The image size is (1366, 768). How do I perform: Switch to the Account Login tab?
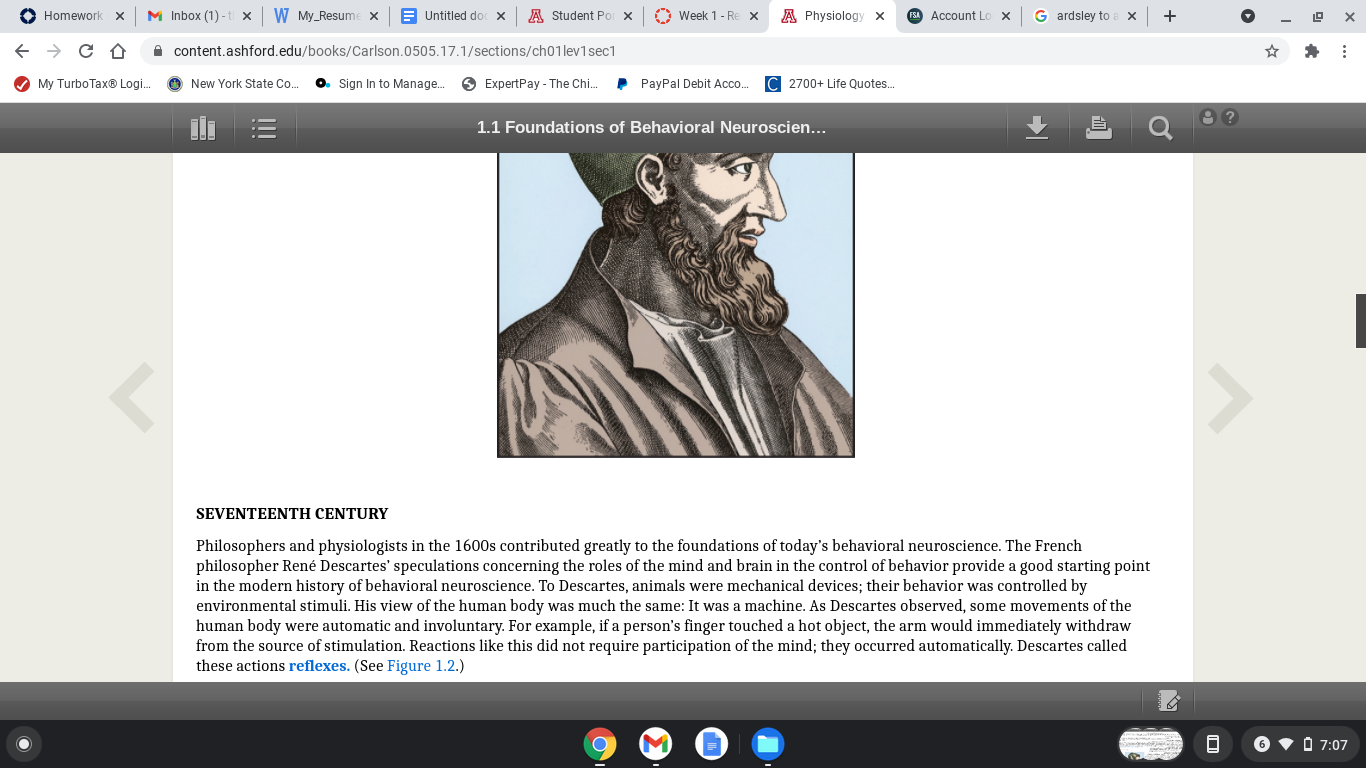[959, 16]
